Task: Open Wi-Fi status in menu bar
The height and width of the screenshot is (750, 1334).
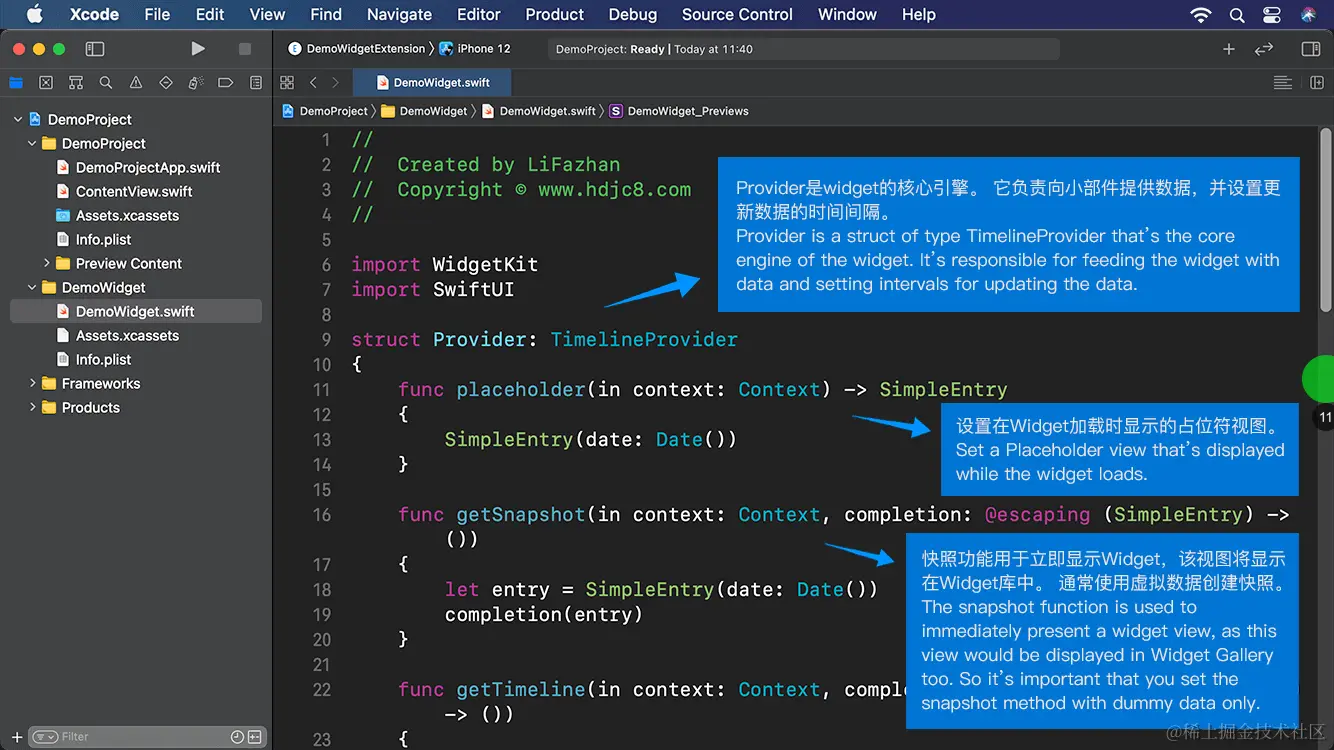Action: 1200,15
